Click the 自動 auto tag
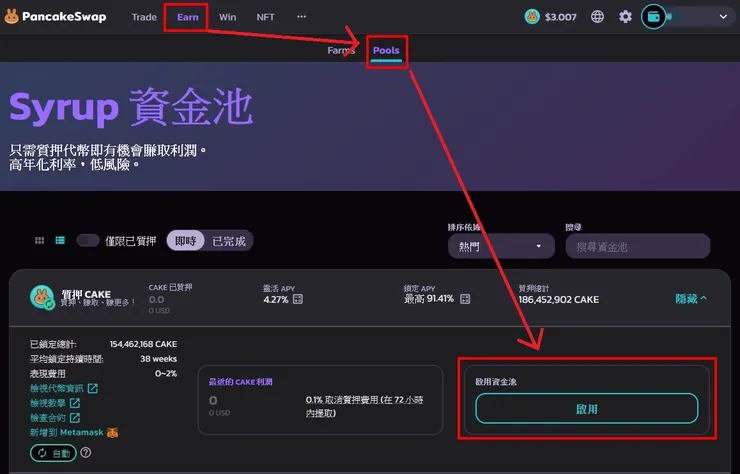 [x=53, y=453]
